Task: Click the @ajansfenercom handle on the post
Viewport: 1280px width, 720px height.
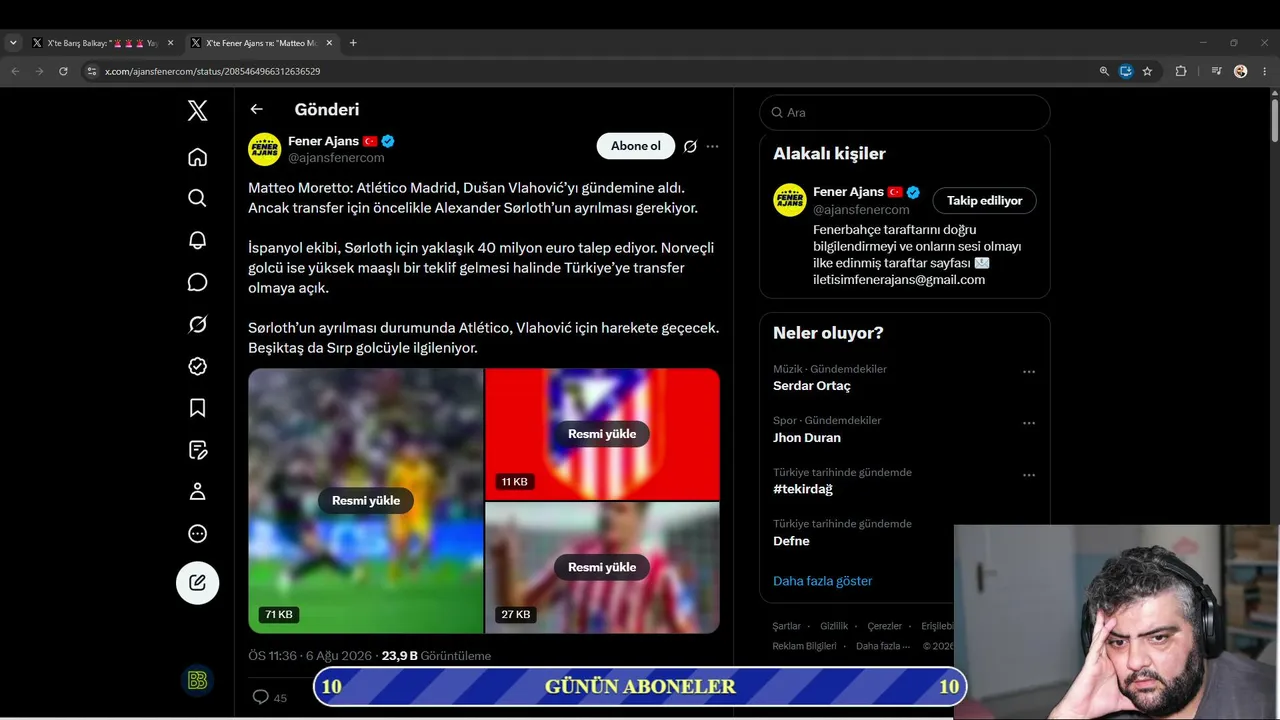Action: pos(336,158)
